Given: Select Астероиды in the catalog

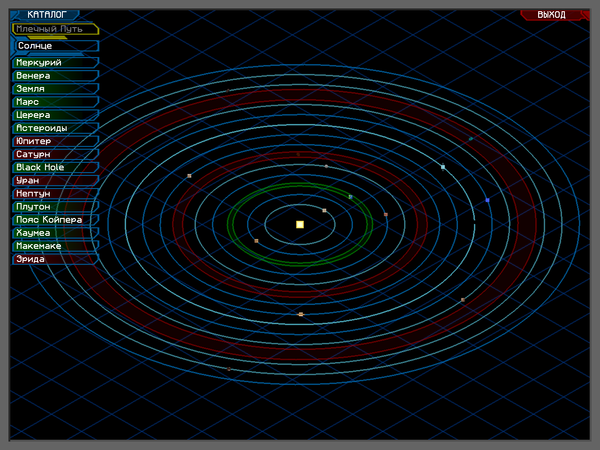Looking at the screenshot, I should pyautogui.click(x=55, y=128).
